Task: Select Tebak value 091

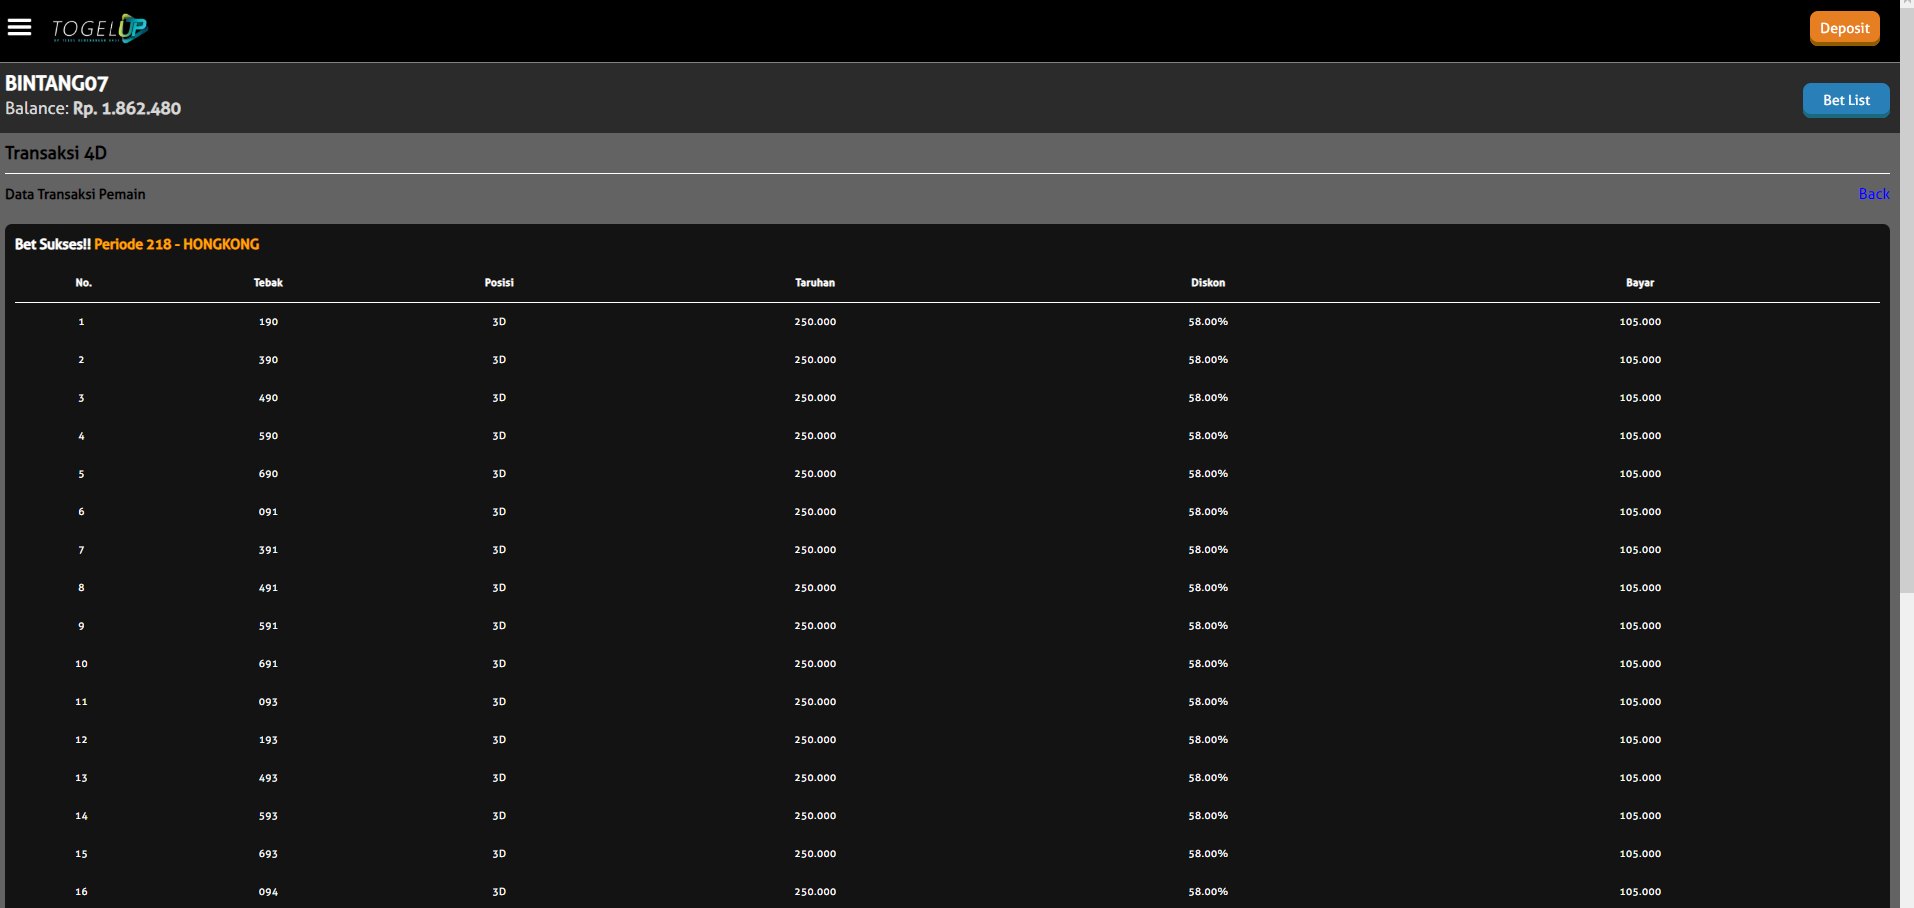Action: coord(268,512)
